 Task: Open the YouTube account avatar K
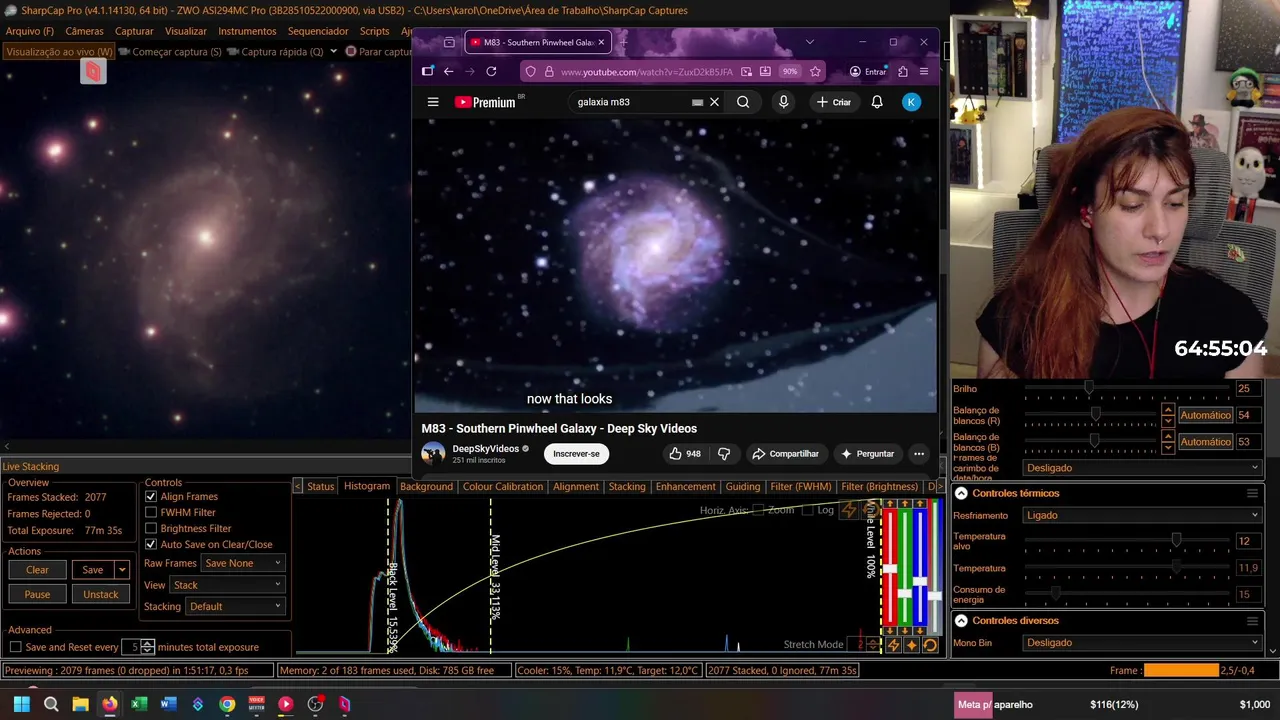click(x=911, y=102)
